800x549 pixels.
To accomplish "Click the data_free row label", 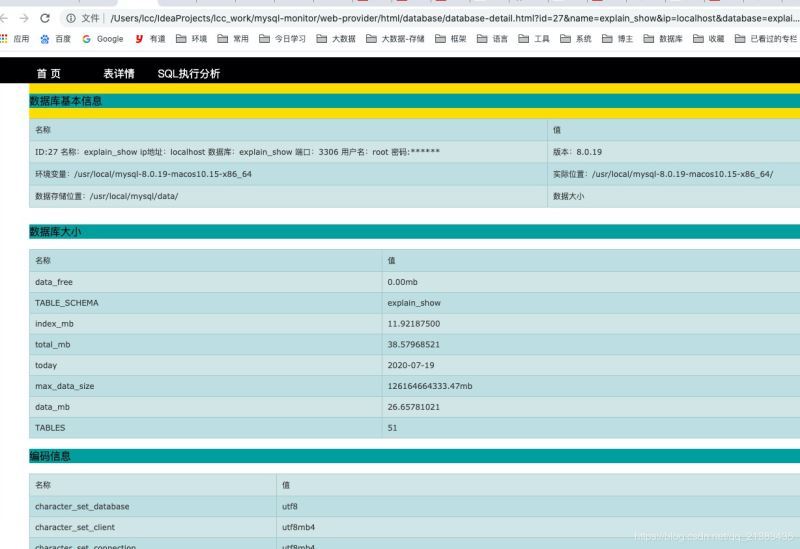I will (x=54, y=282).
